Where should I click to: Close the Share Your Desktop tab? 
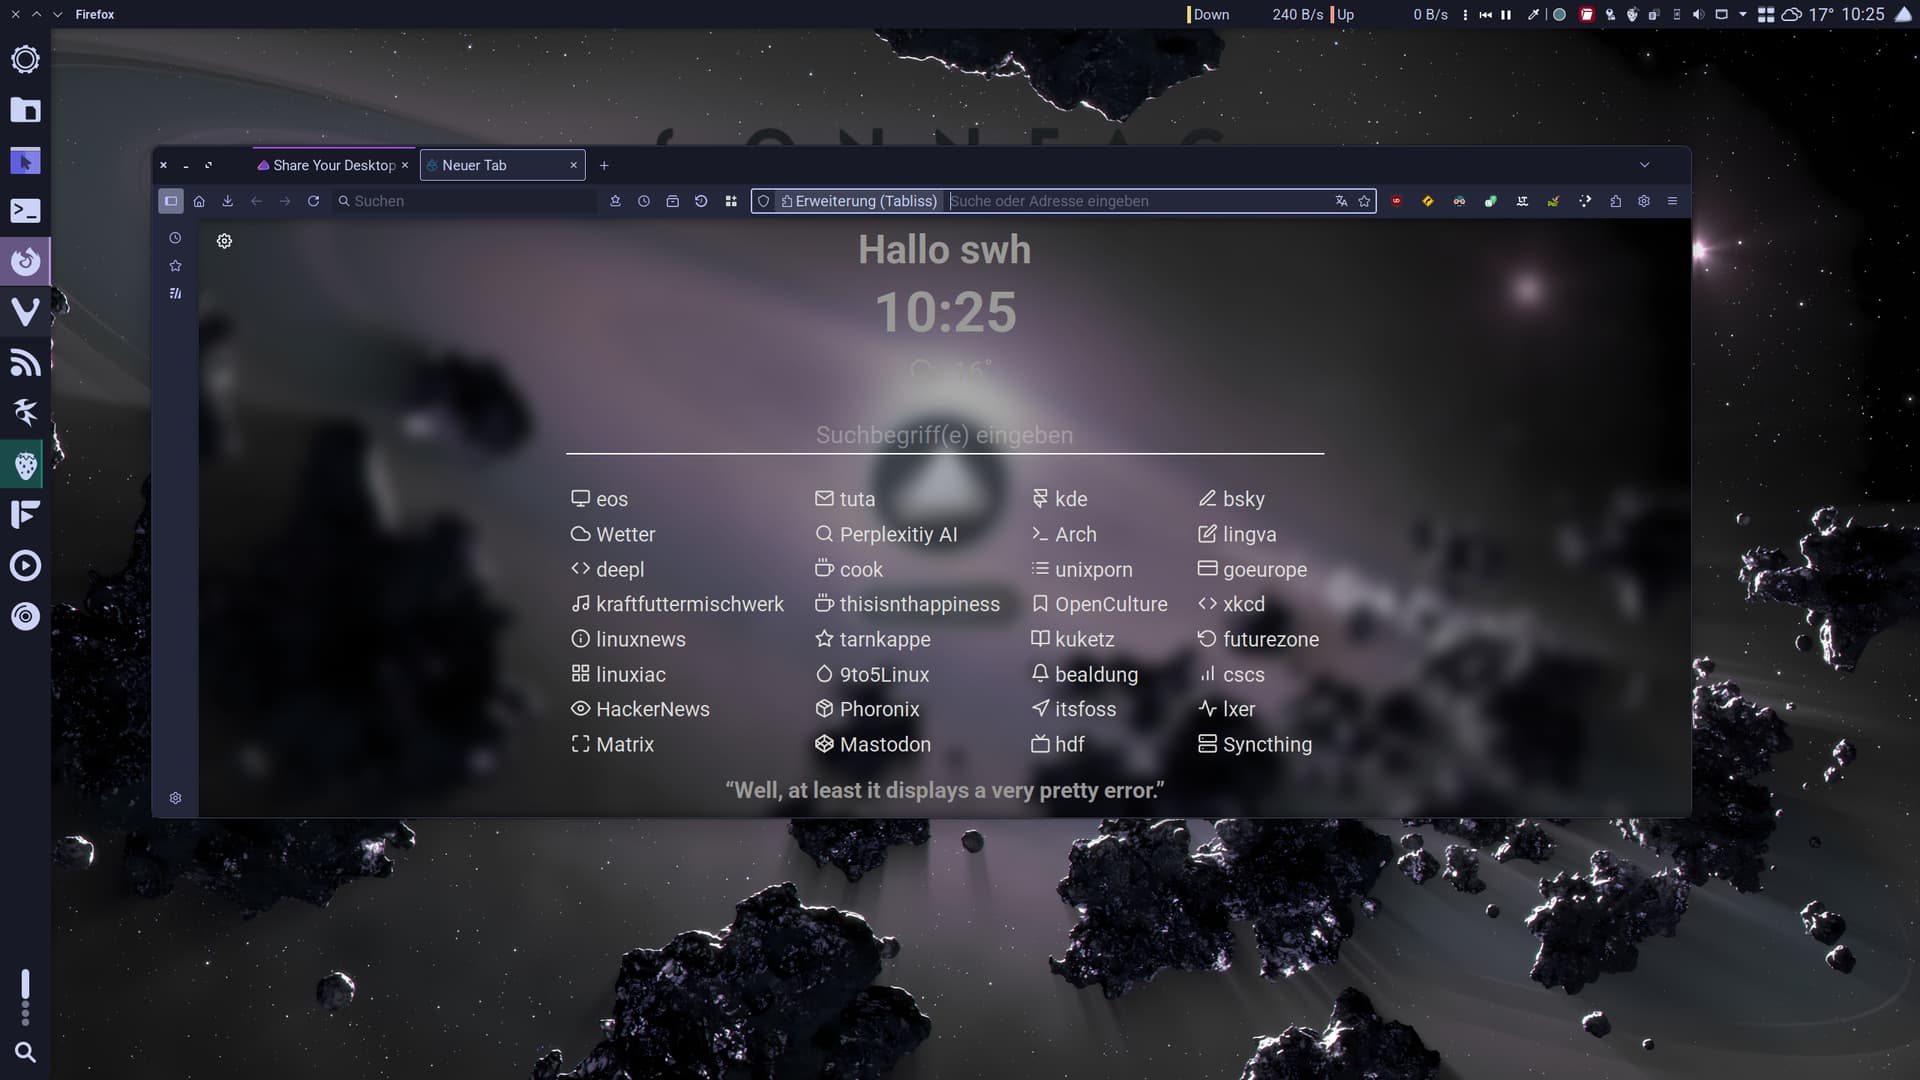coord(405,165)
